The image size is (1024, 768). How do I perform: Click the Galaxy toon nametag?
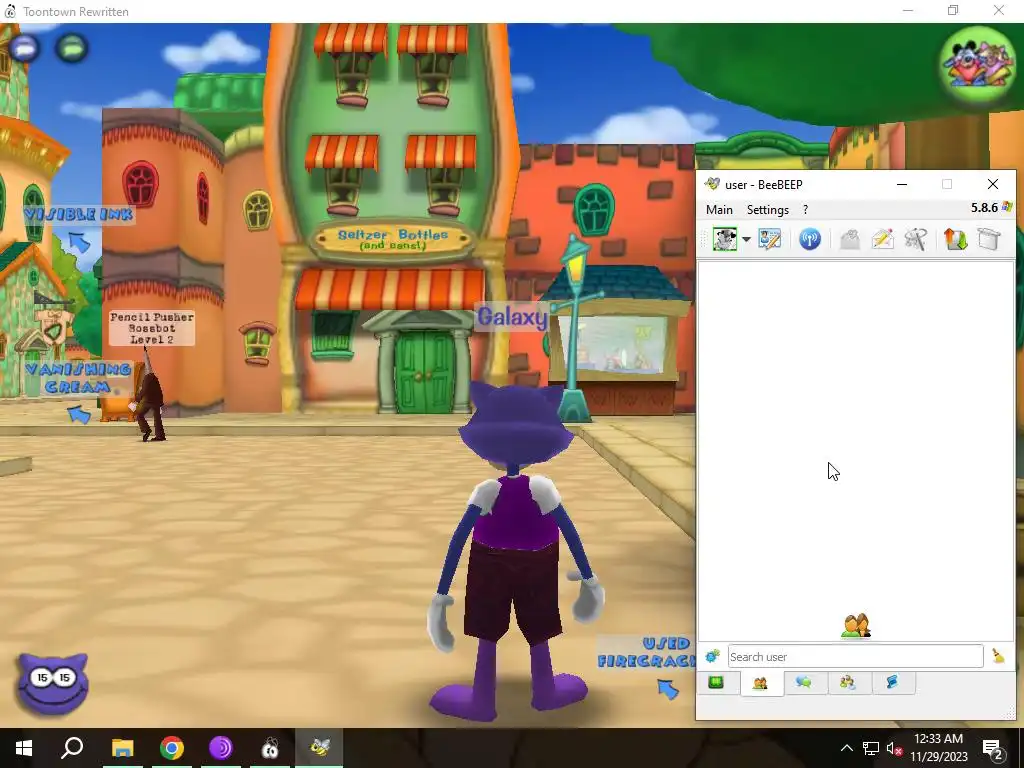(512, 317)
